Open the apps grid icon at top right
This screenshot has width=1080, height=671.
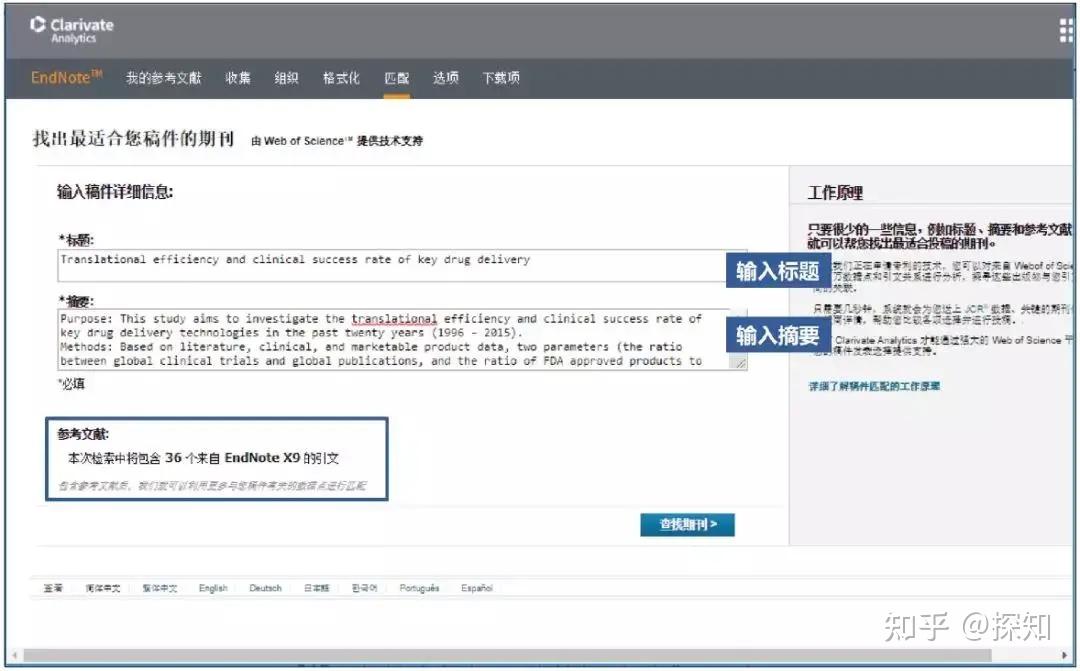[1068, 30]
